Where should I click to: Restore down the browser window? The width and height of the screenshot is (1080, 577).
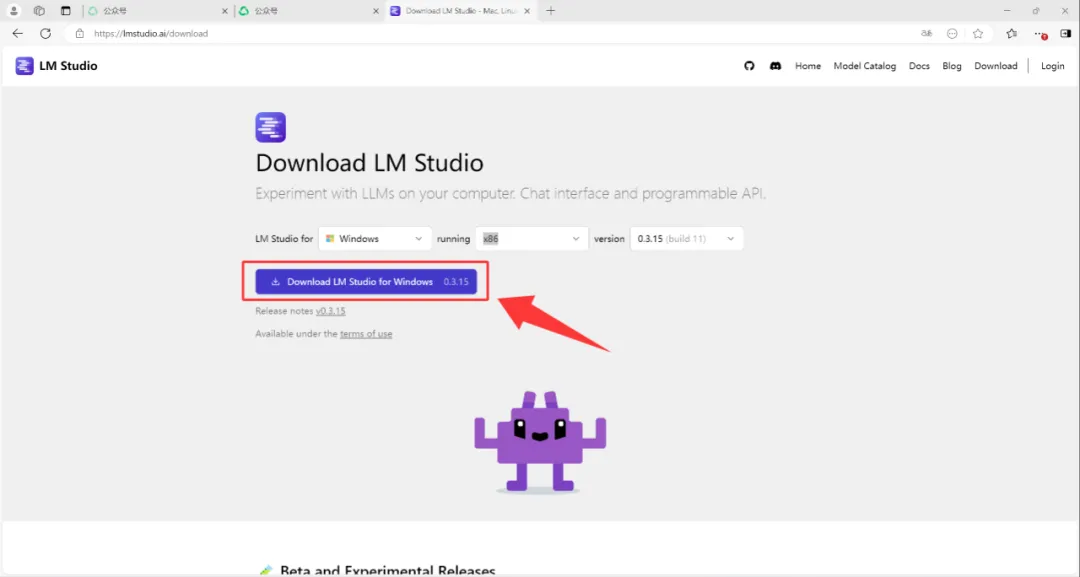point(1036,11)
